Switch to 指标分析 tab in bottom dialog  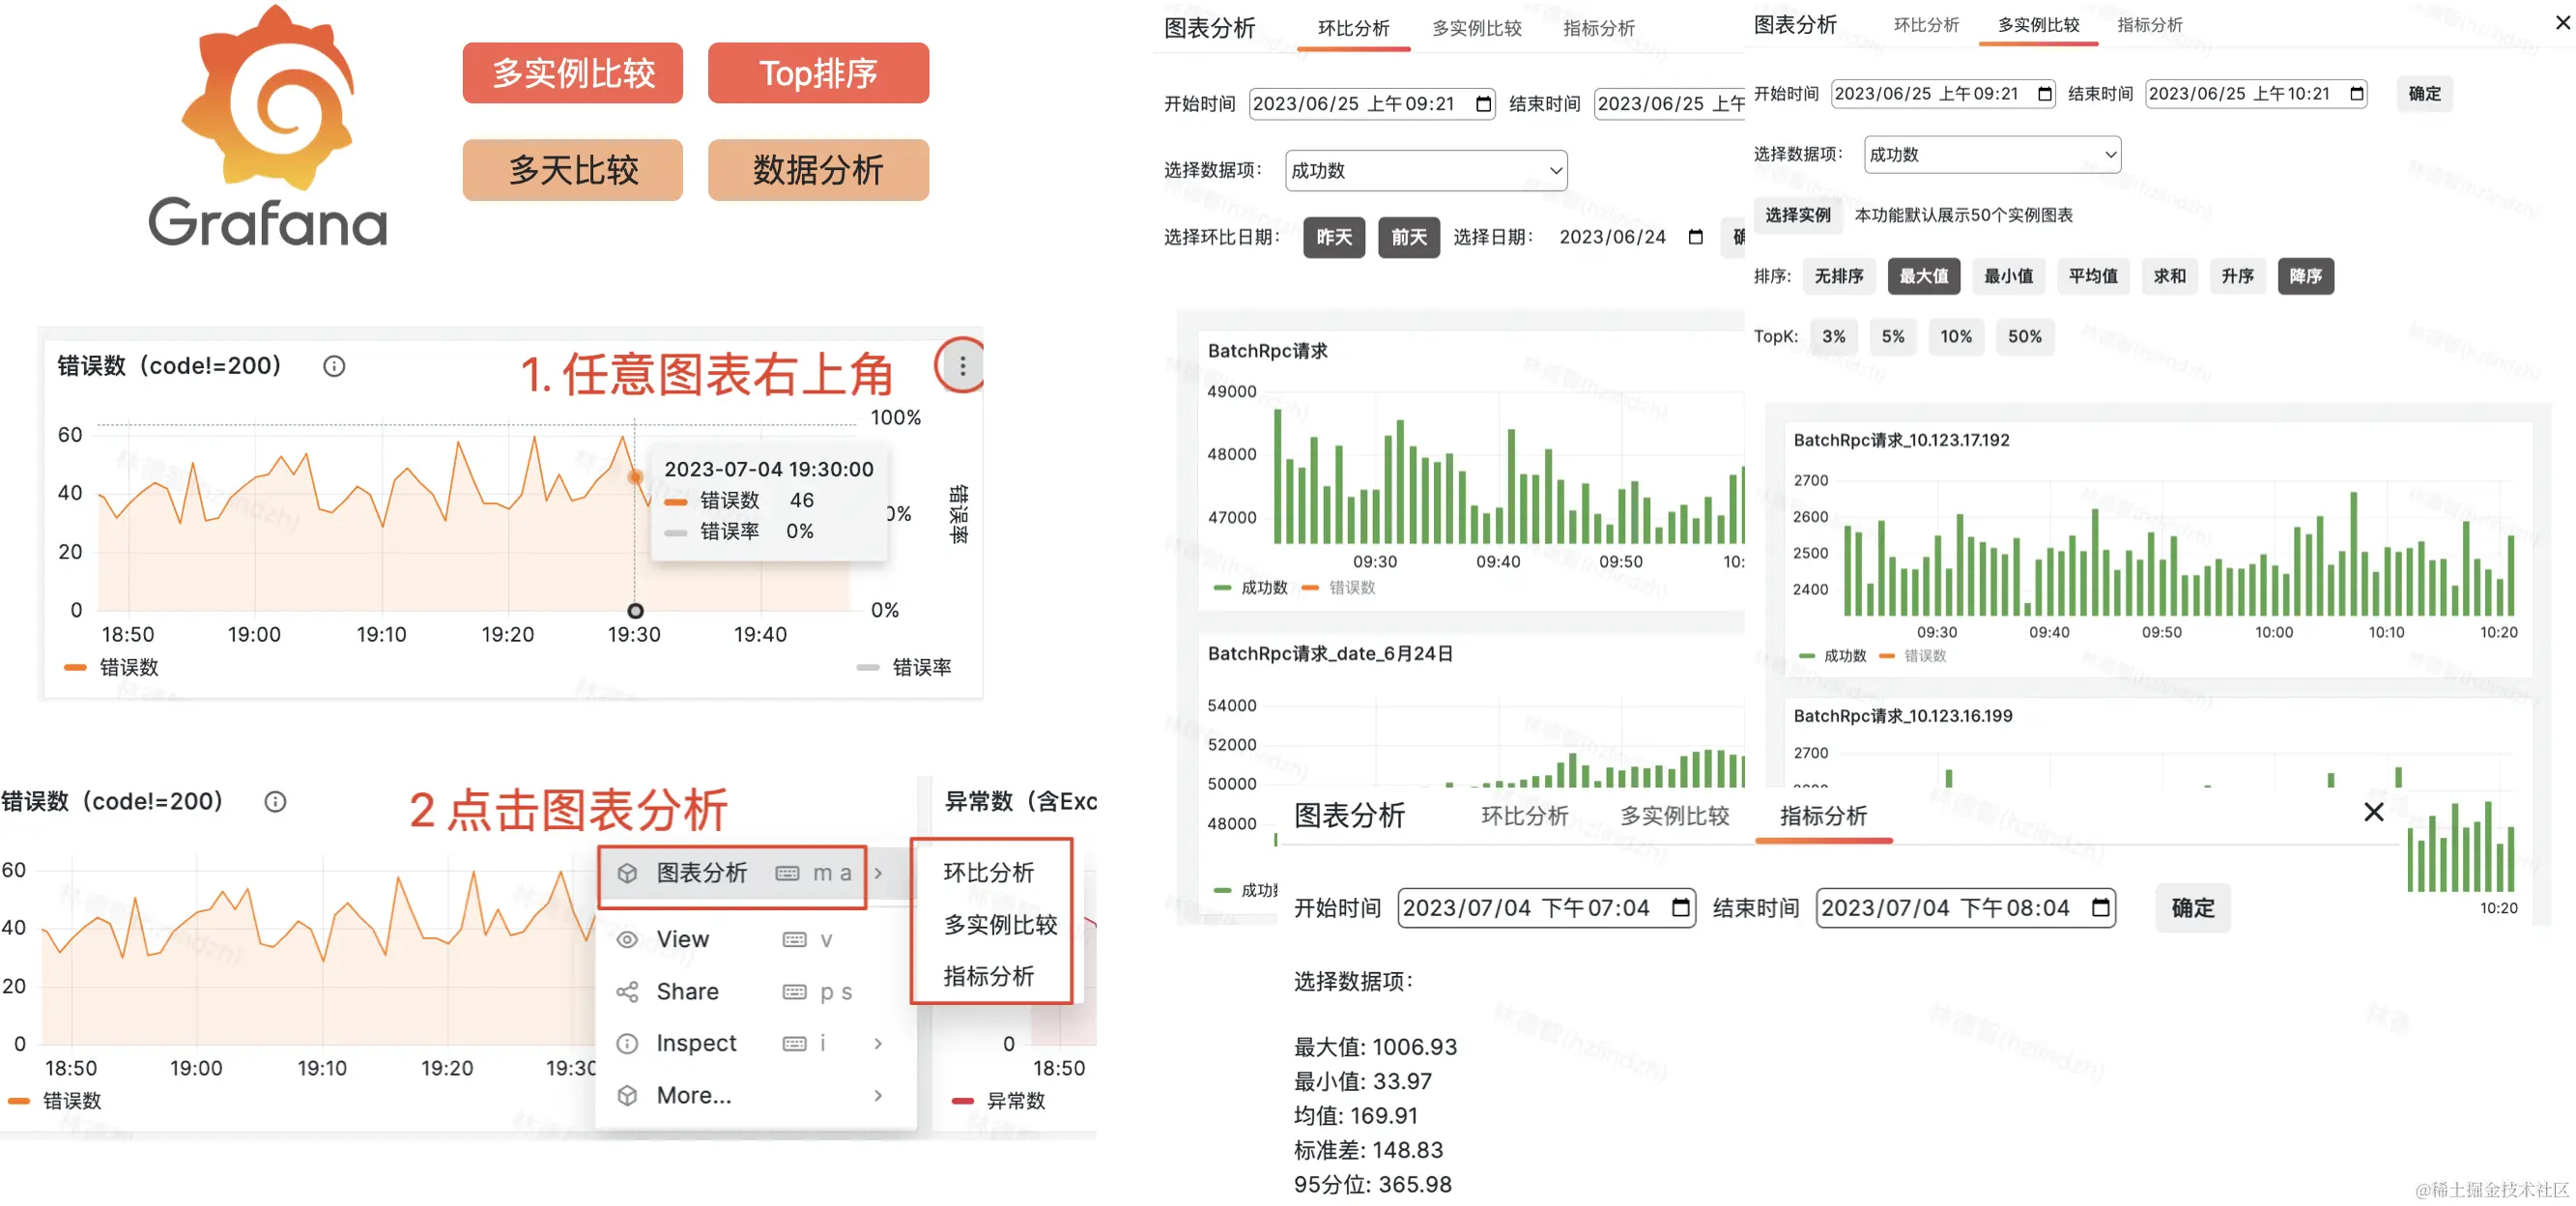point(1822,816)
